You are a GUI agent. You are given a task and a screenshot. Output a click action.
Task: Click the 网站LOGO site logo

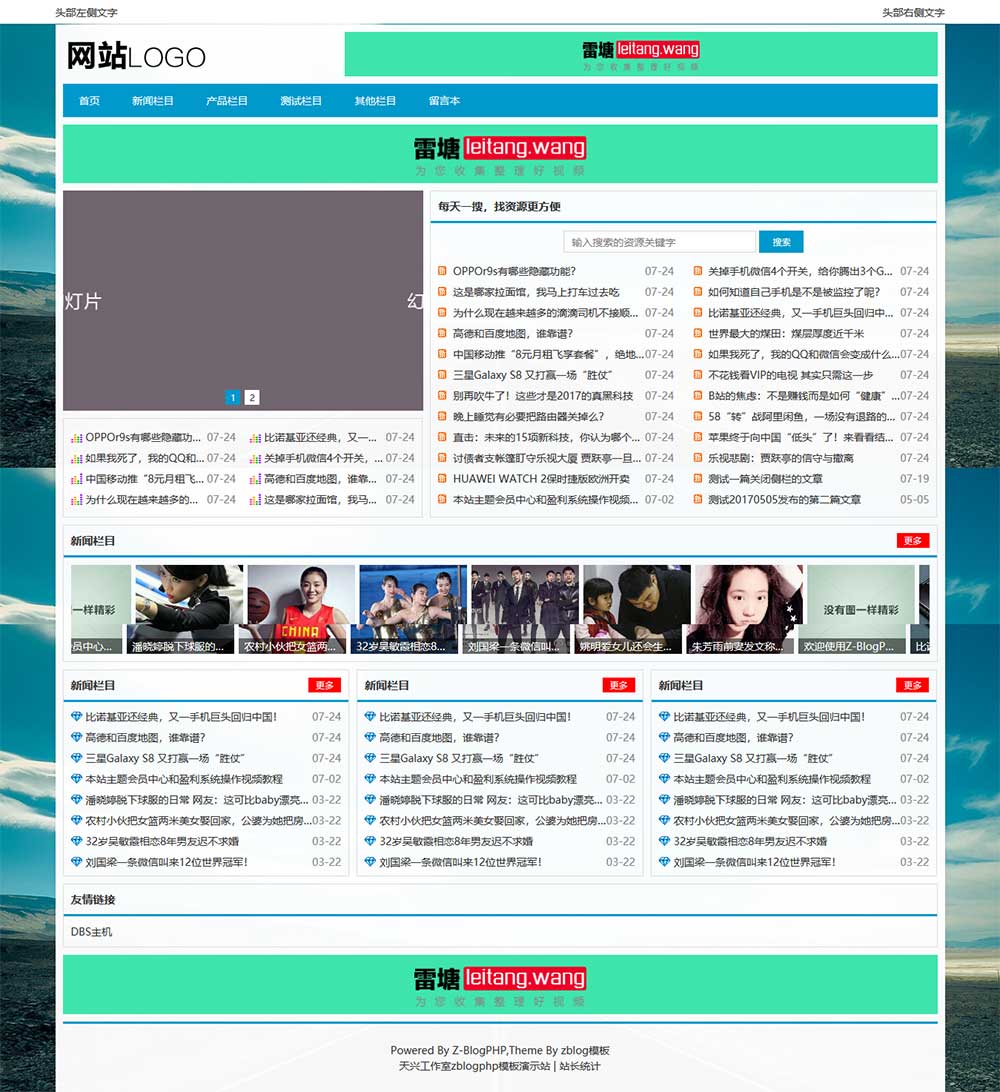[136, 56]
